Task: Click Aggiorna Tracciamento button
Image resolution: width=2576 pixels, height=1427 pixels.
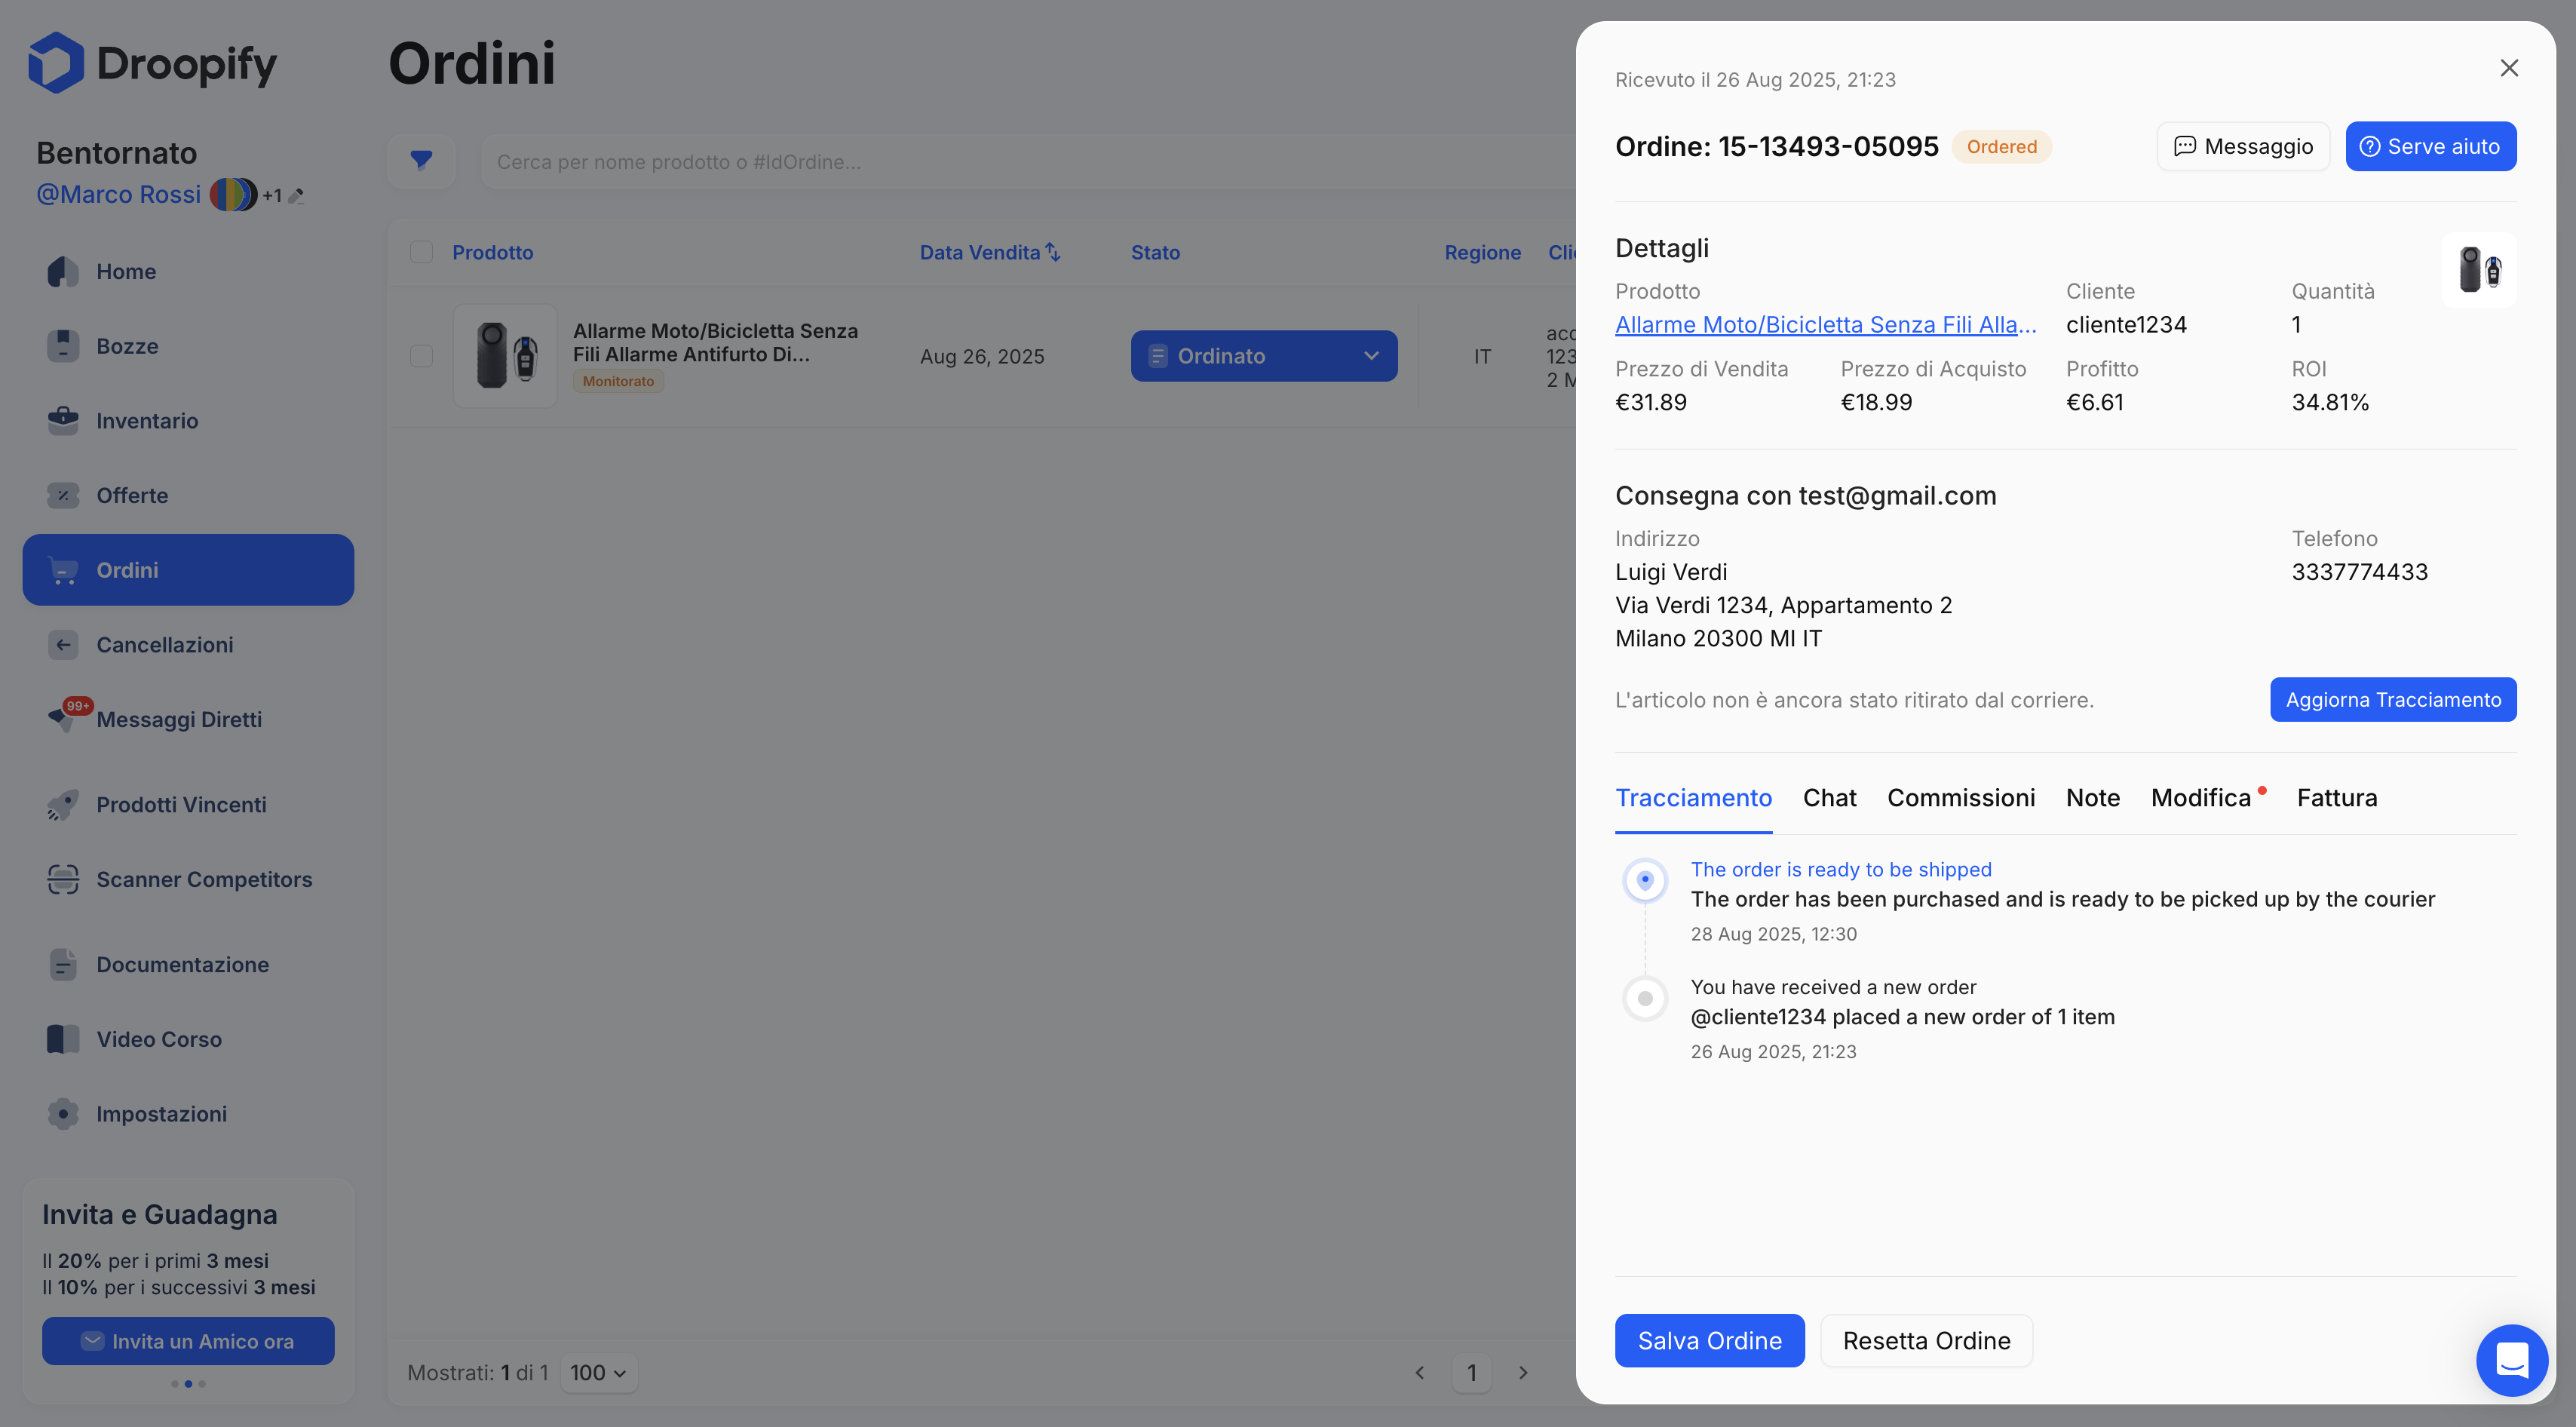Action: tap(2393, 700)
